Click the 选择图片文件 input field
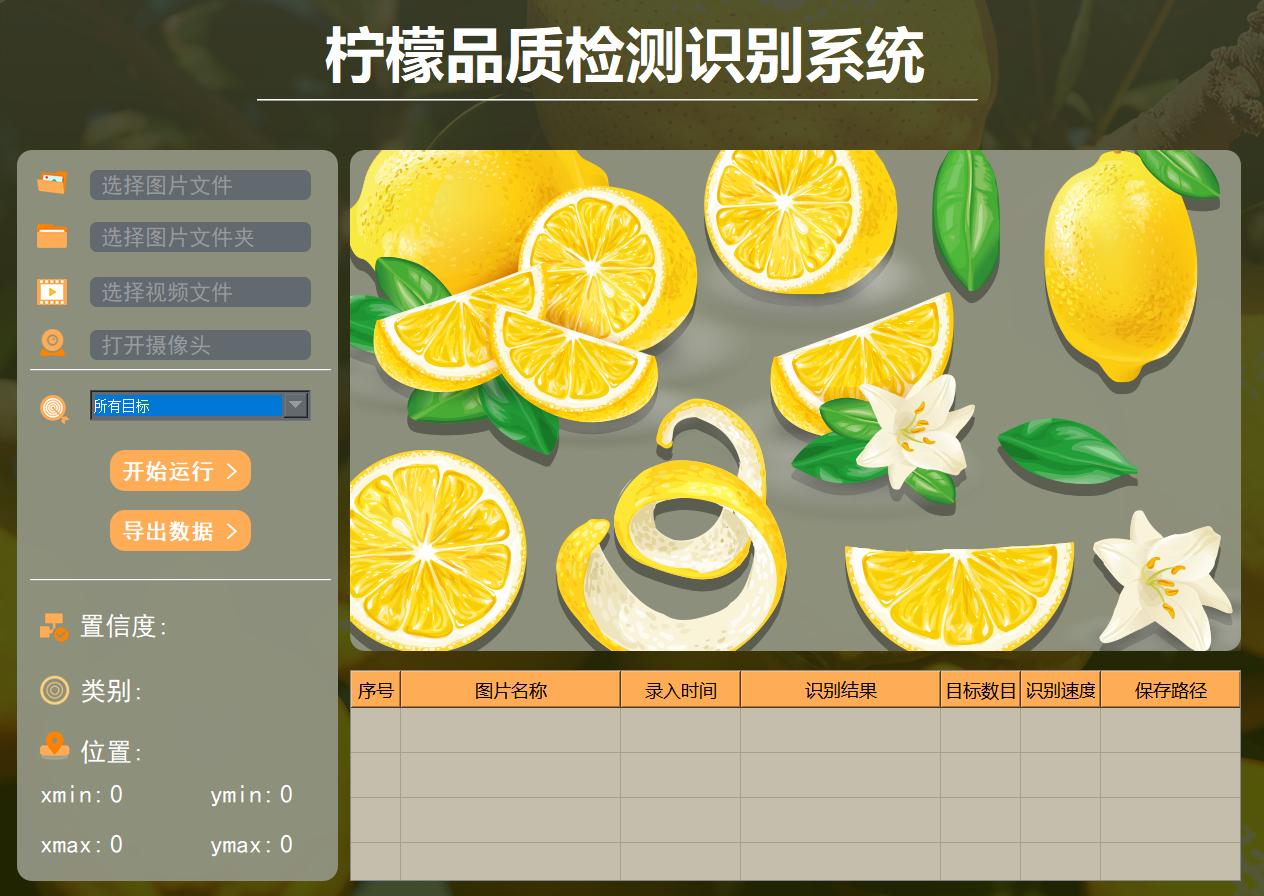This screenshot has width=1264, height=896. tap(200, 185)
